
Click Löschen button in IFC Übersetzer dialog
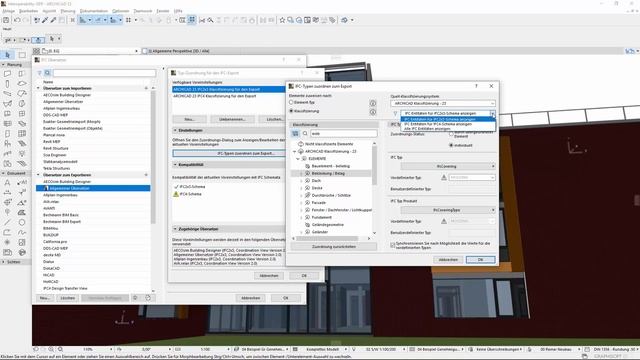click(67, 298)
